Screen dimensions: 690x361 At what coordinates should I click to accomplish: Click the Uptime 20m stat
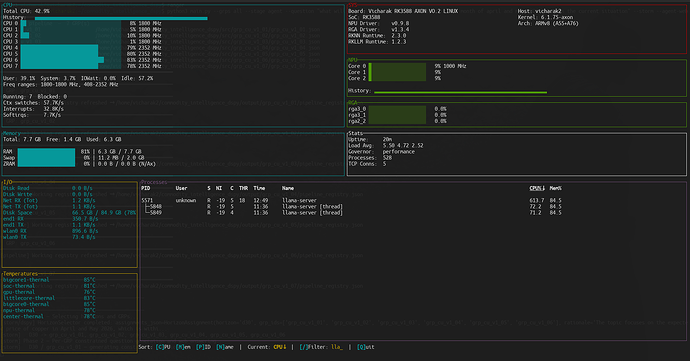pos(370,139)
